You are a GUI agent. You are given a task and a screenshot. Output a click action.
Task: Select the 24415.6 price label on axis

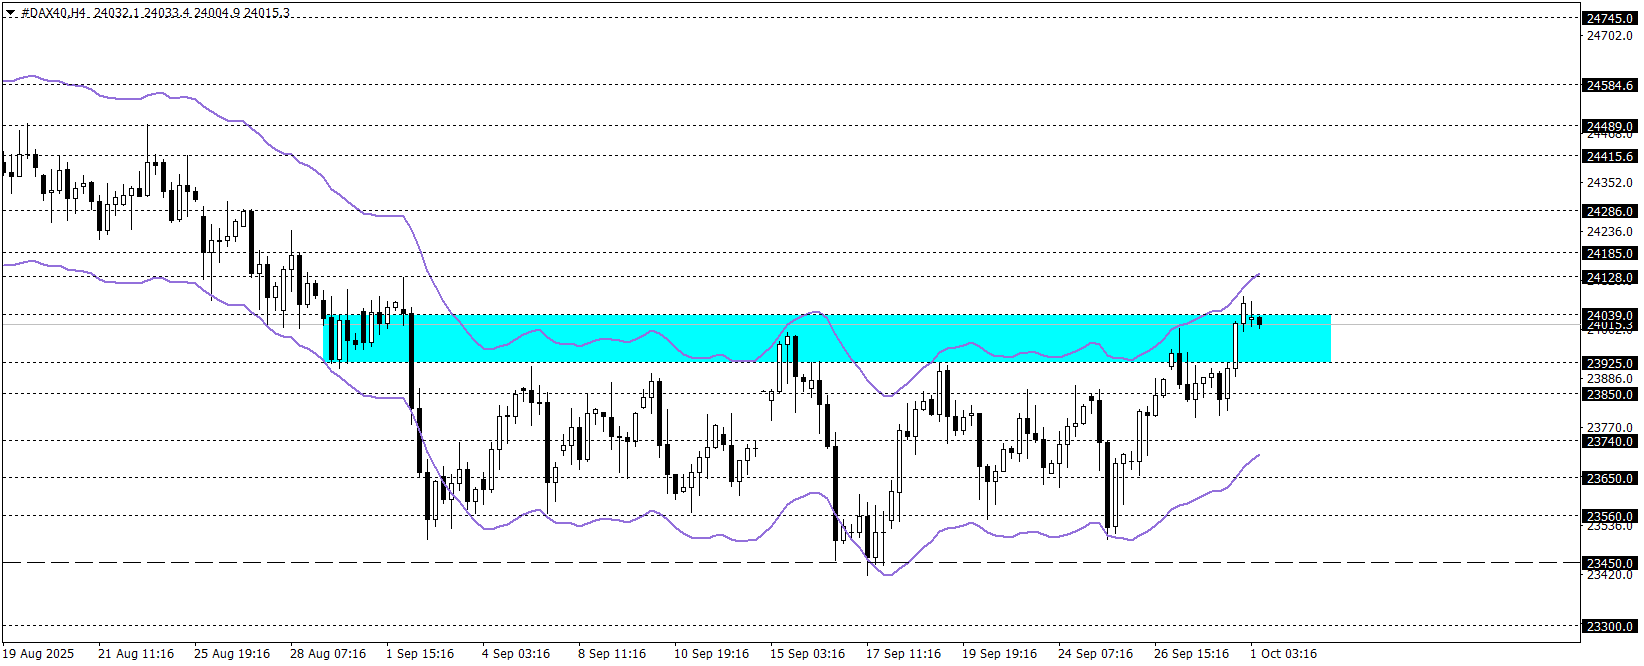tap(1610, 156)
